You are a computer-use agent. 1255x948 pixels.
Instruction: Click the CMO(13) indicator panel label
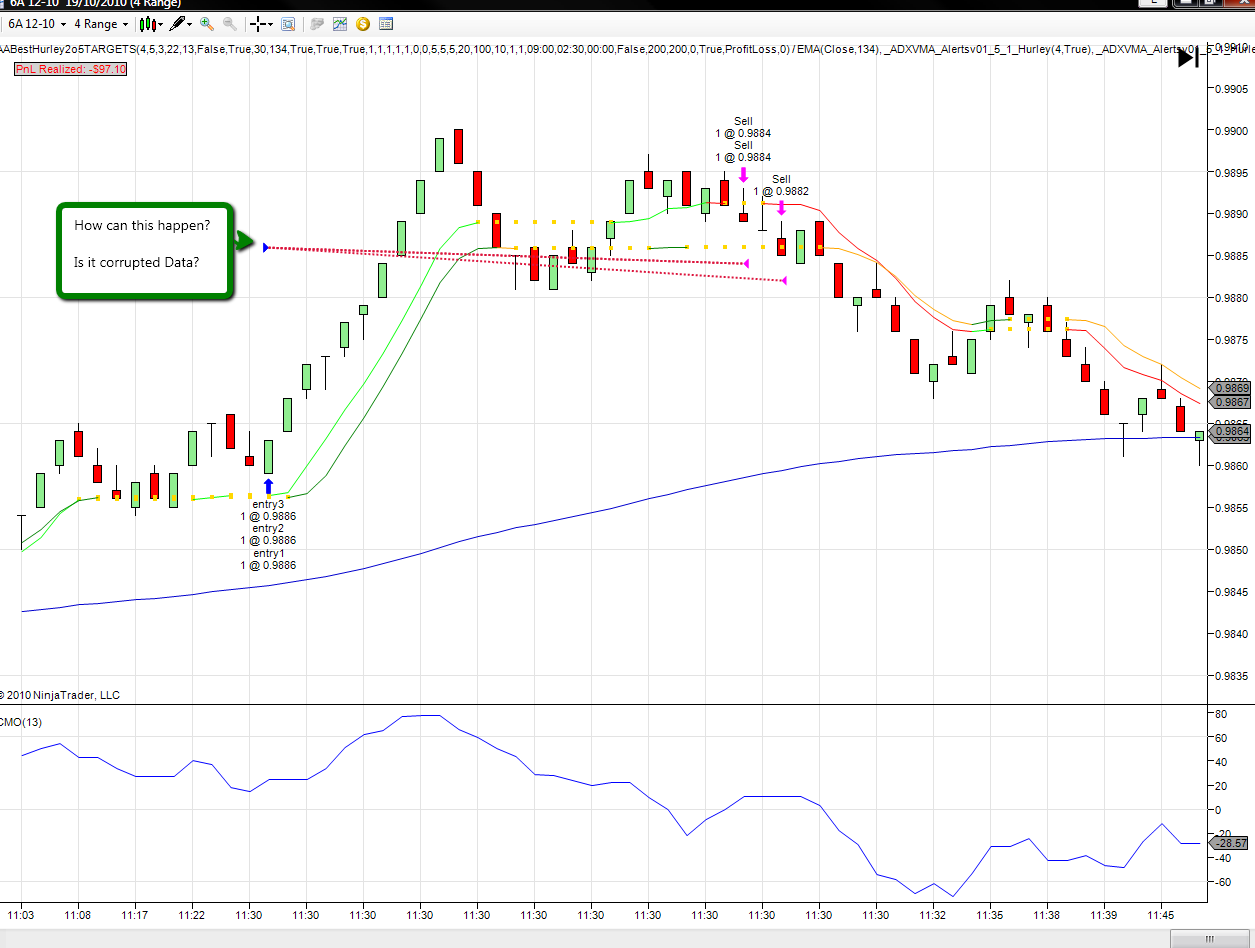pyautogui.click(x=20, y=722)
